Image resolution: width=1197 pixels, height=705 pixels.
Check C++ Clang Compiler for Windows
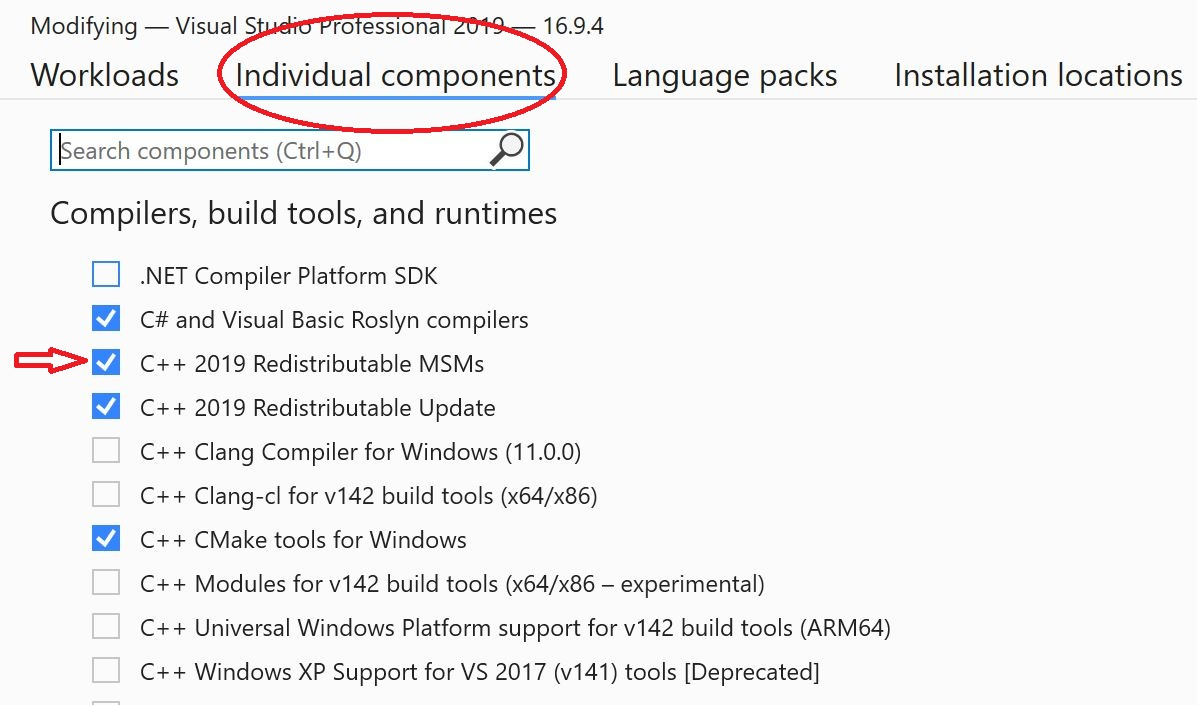pyautogui.click(x=106, y=451)
